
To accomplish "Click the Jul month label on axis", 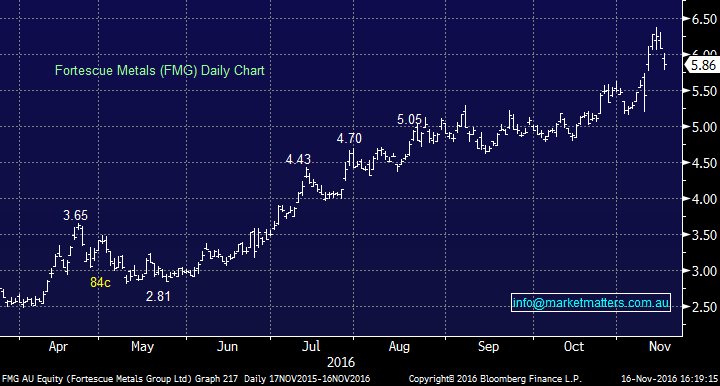I will coord(311,347).
